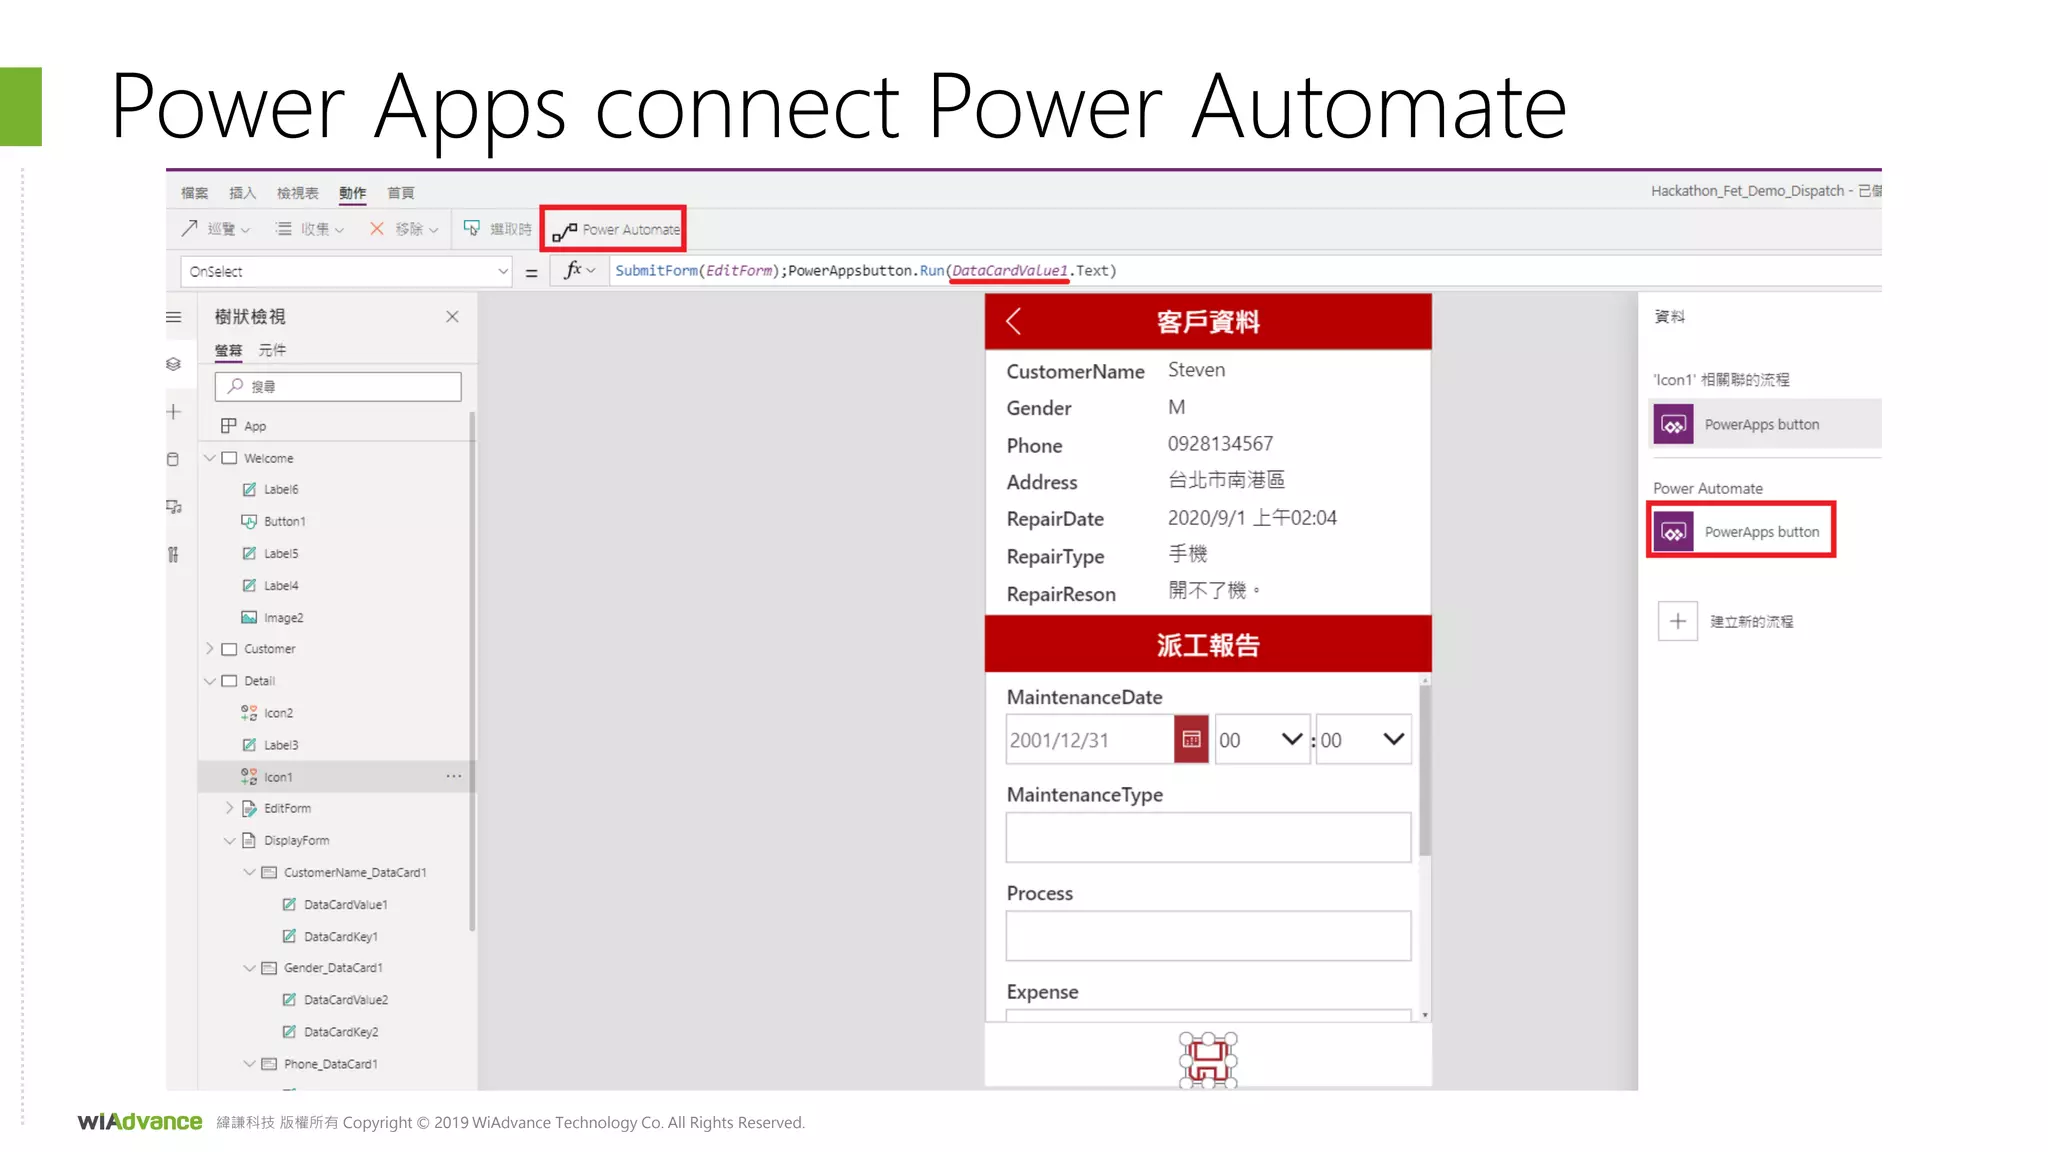Close the tree view panel
The height and width of the screenshot is (1152, 2048).
(452, 317)
